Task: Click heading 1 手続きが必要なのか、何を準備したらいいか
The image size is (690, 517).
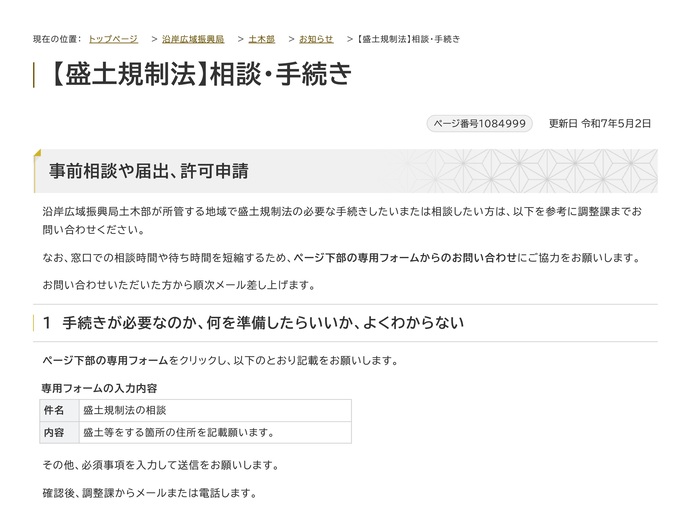Action: point(253,323)
